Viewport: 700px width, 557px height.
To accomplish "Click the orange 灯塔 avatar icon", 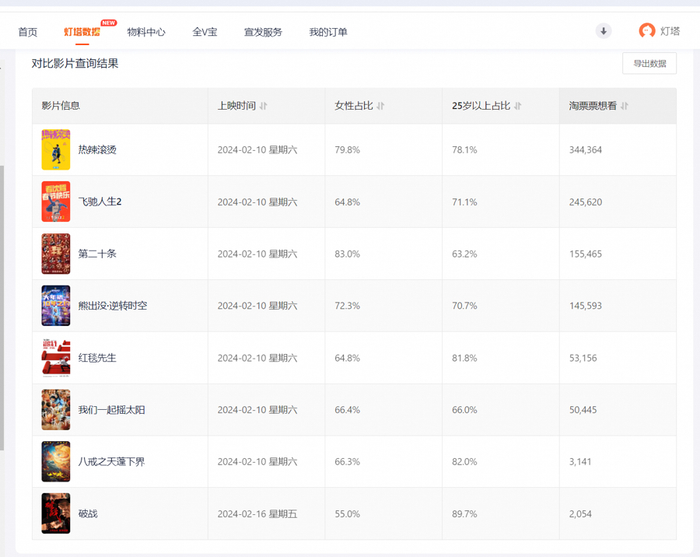I will point(647,31).
